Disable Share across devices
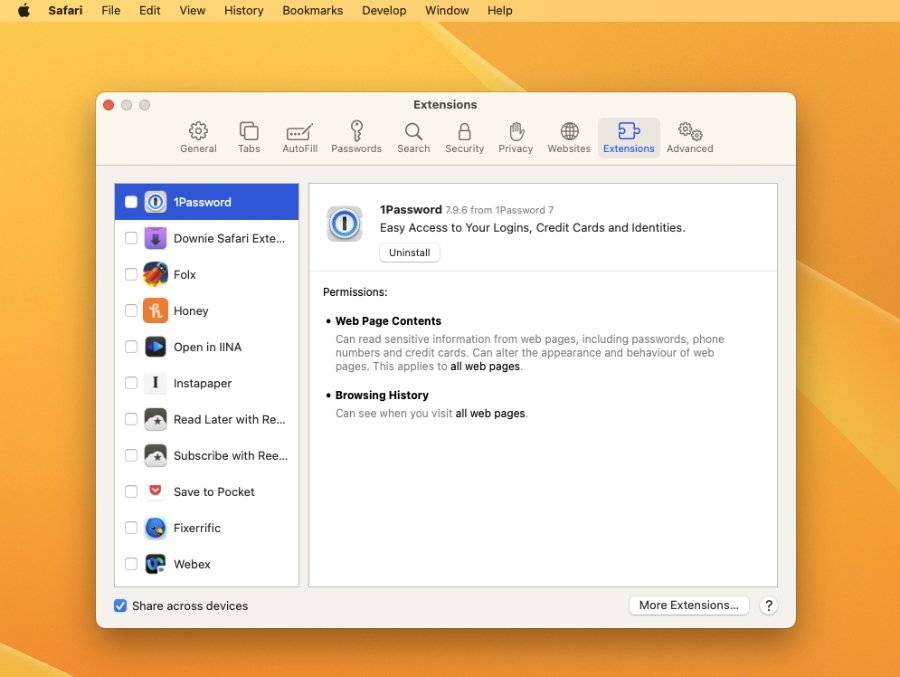Image resolution: width=900 pixels, height=677 pixels. click(x=120, y=605)
